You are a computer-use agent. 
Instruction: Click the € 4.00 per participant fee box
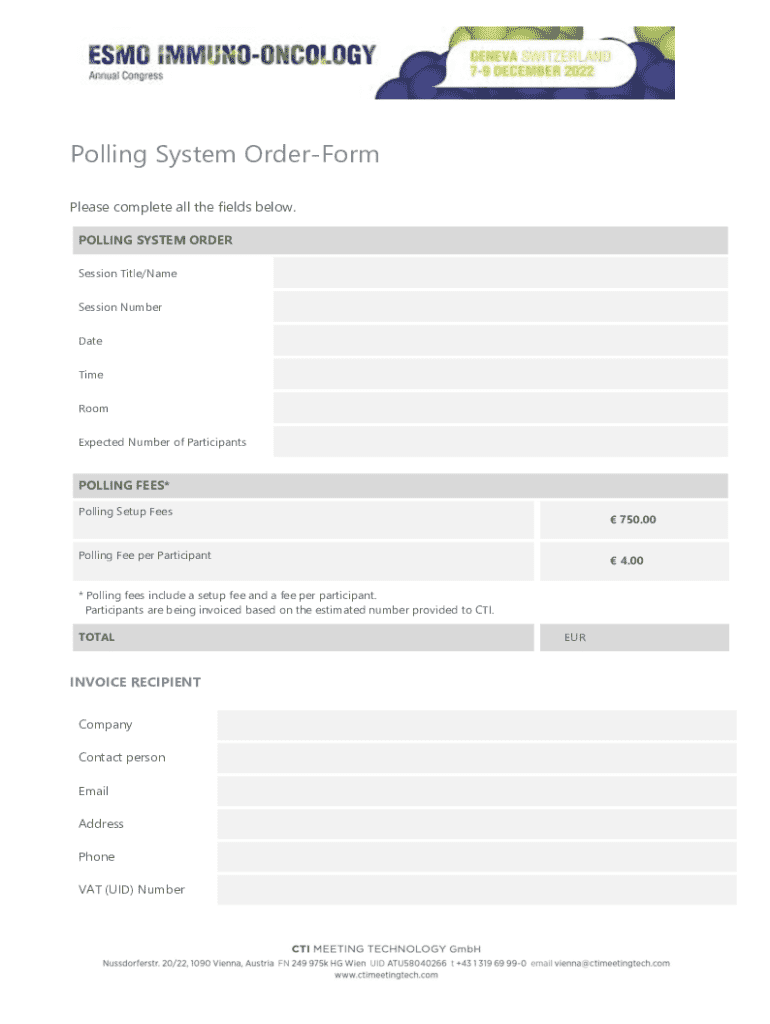click(x=633, y=561)
